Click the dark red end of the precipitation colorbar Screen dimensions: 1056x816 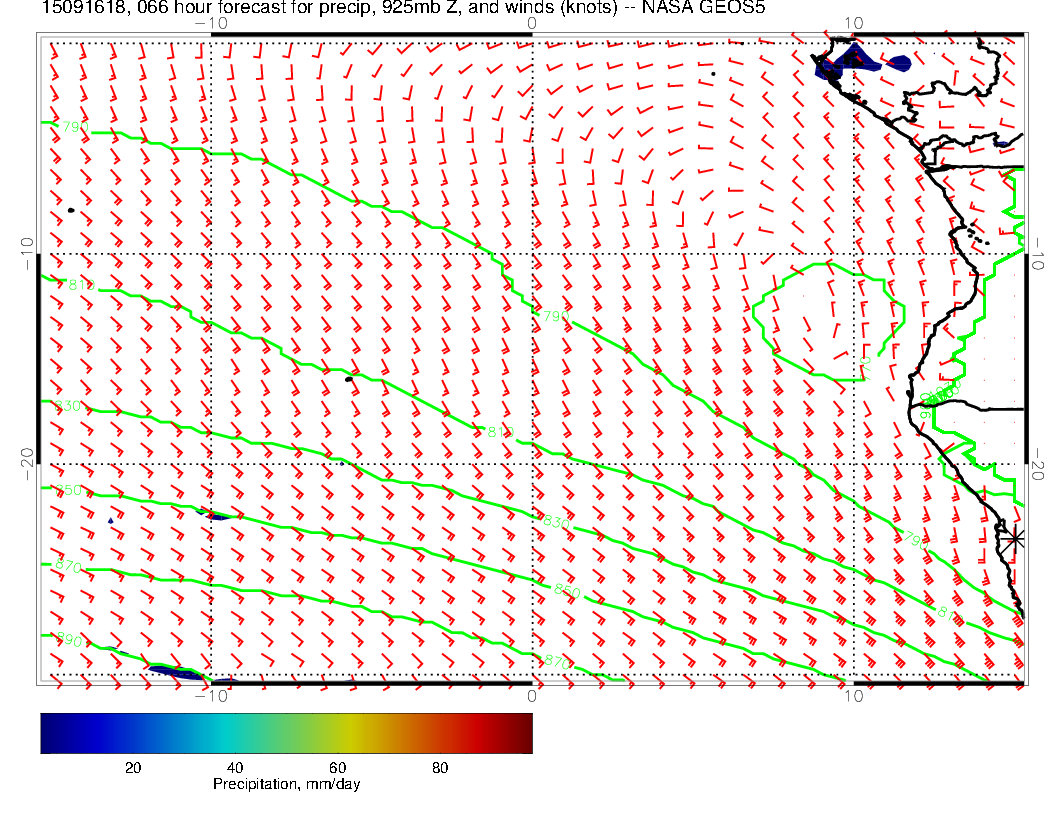coord(520,732)
